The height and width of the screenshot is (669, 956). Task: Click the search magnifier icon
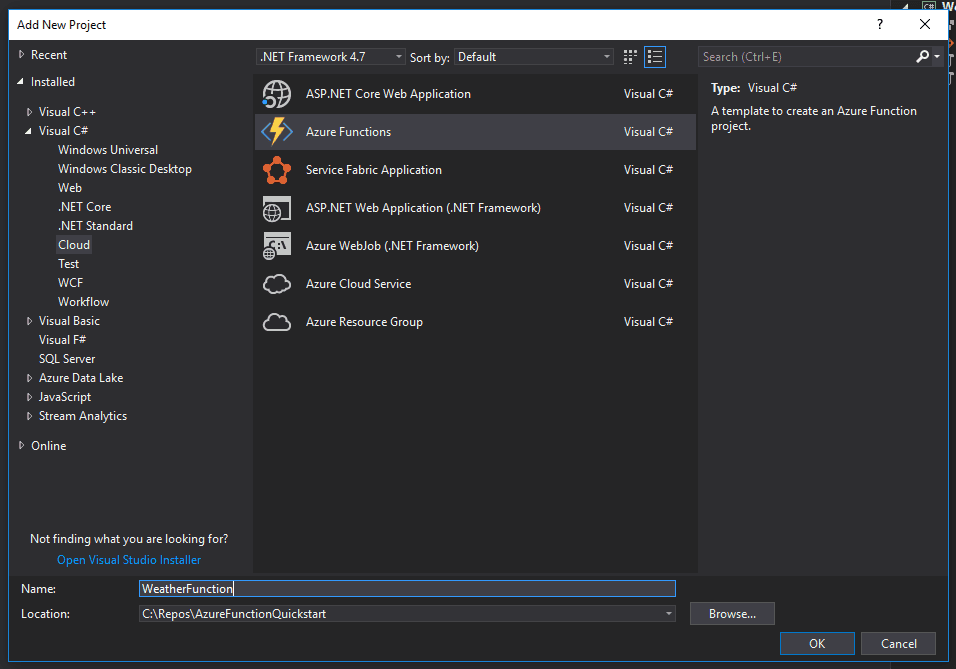click(922, 56)
